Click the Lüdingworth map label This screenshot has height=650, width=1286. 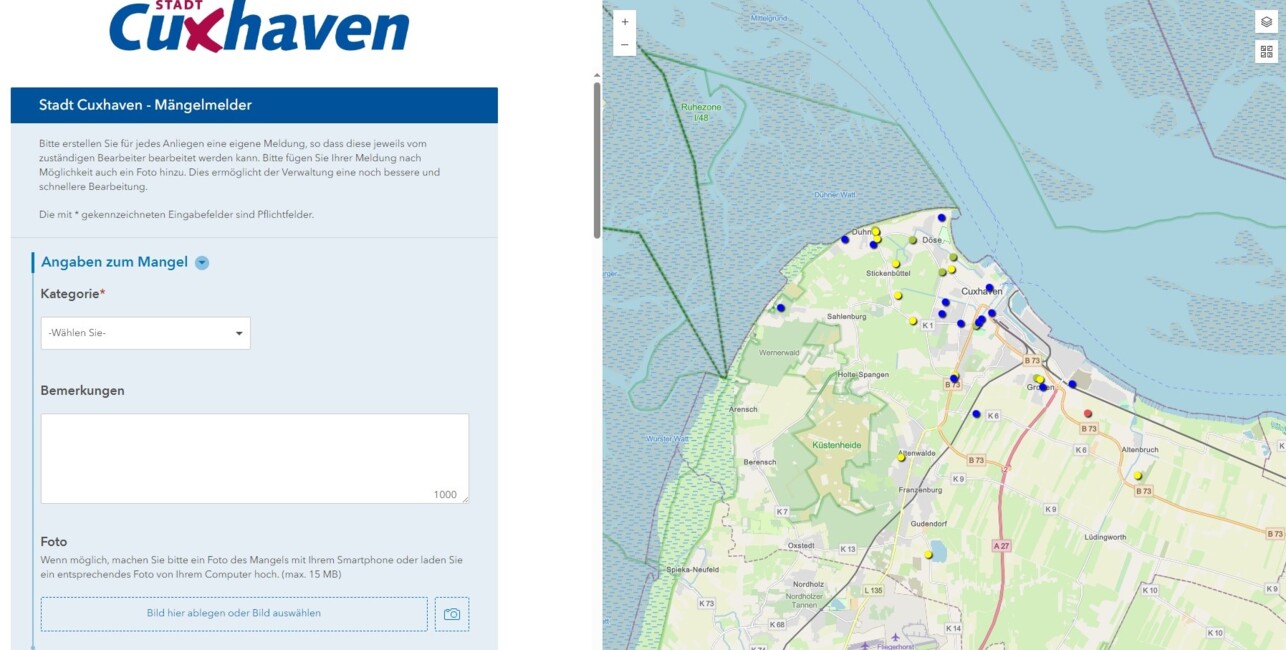click(1106, 537)
